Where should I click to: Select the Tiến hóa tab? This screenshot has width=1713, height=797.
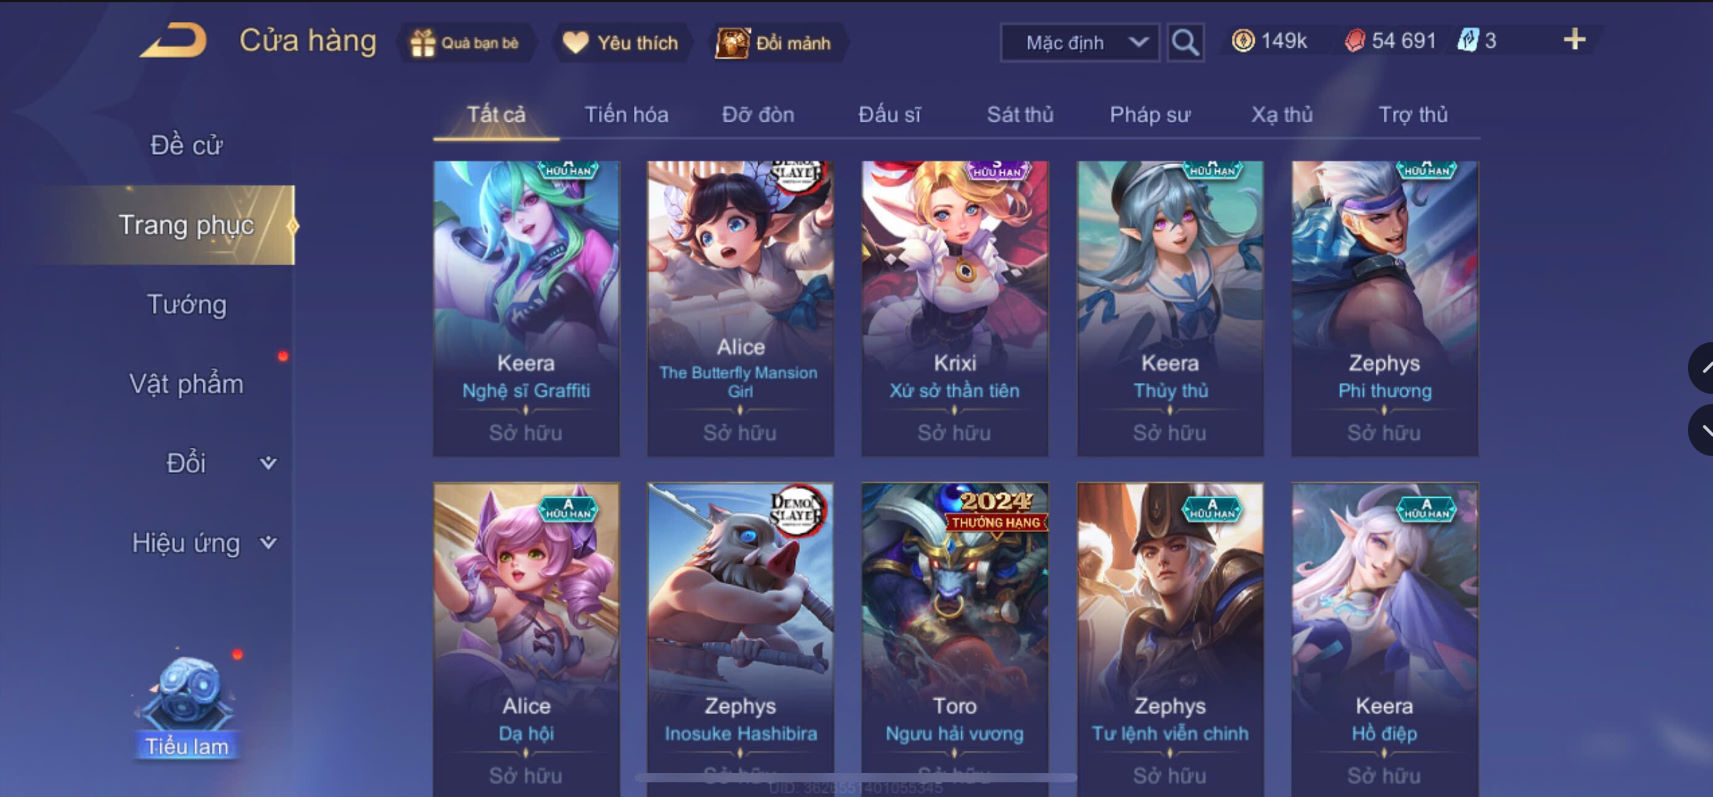pos(626,114)
